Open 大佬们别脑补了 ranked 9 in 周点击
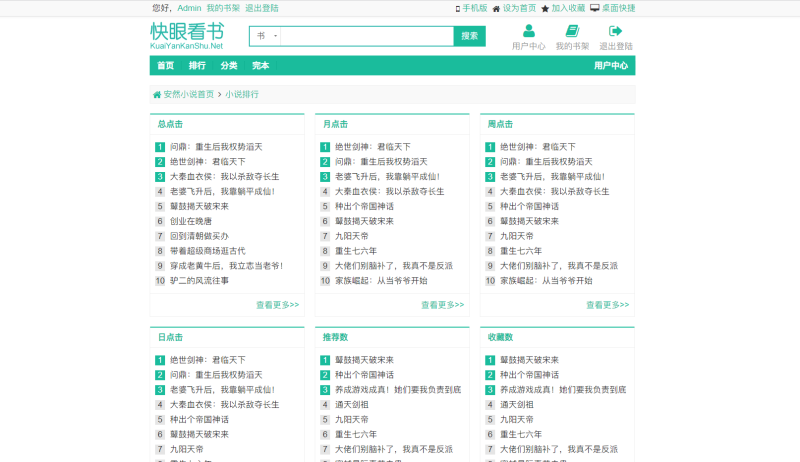This screenshot has width=800, height=462. 559,266
